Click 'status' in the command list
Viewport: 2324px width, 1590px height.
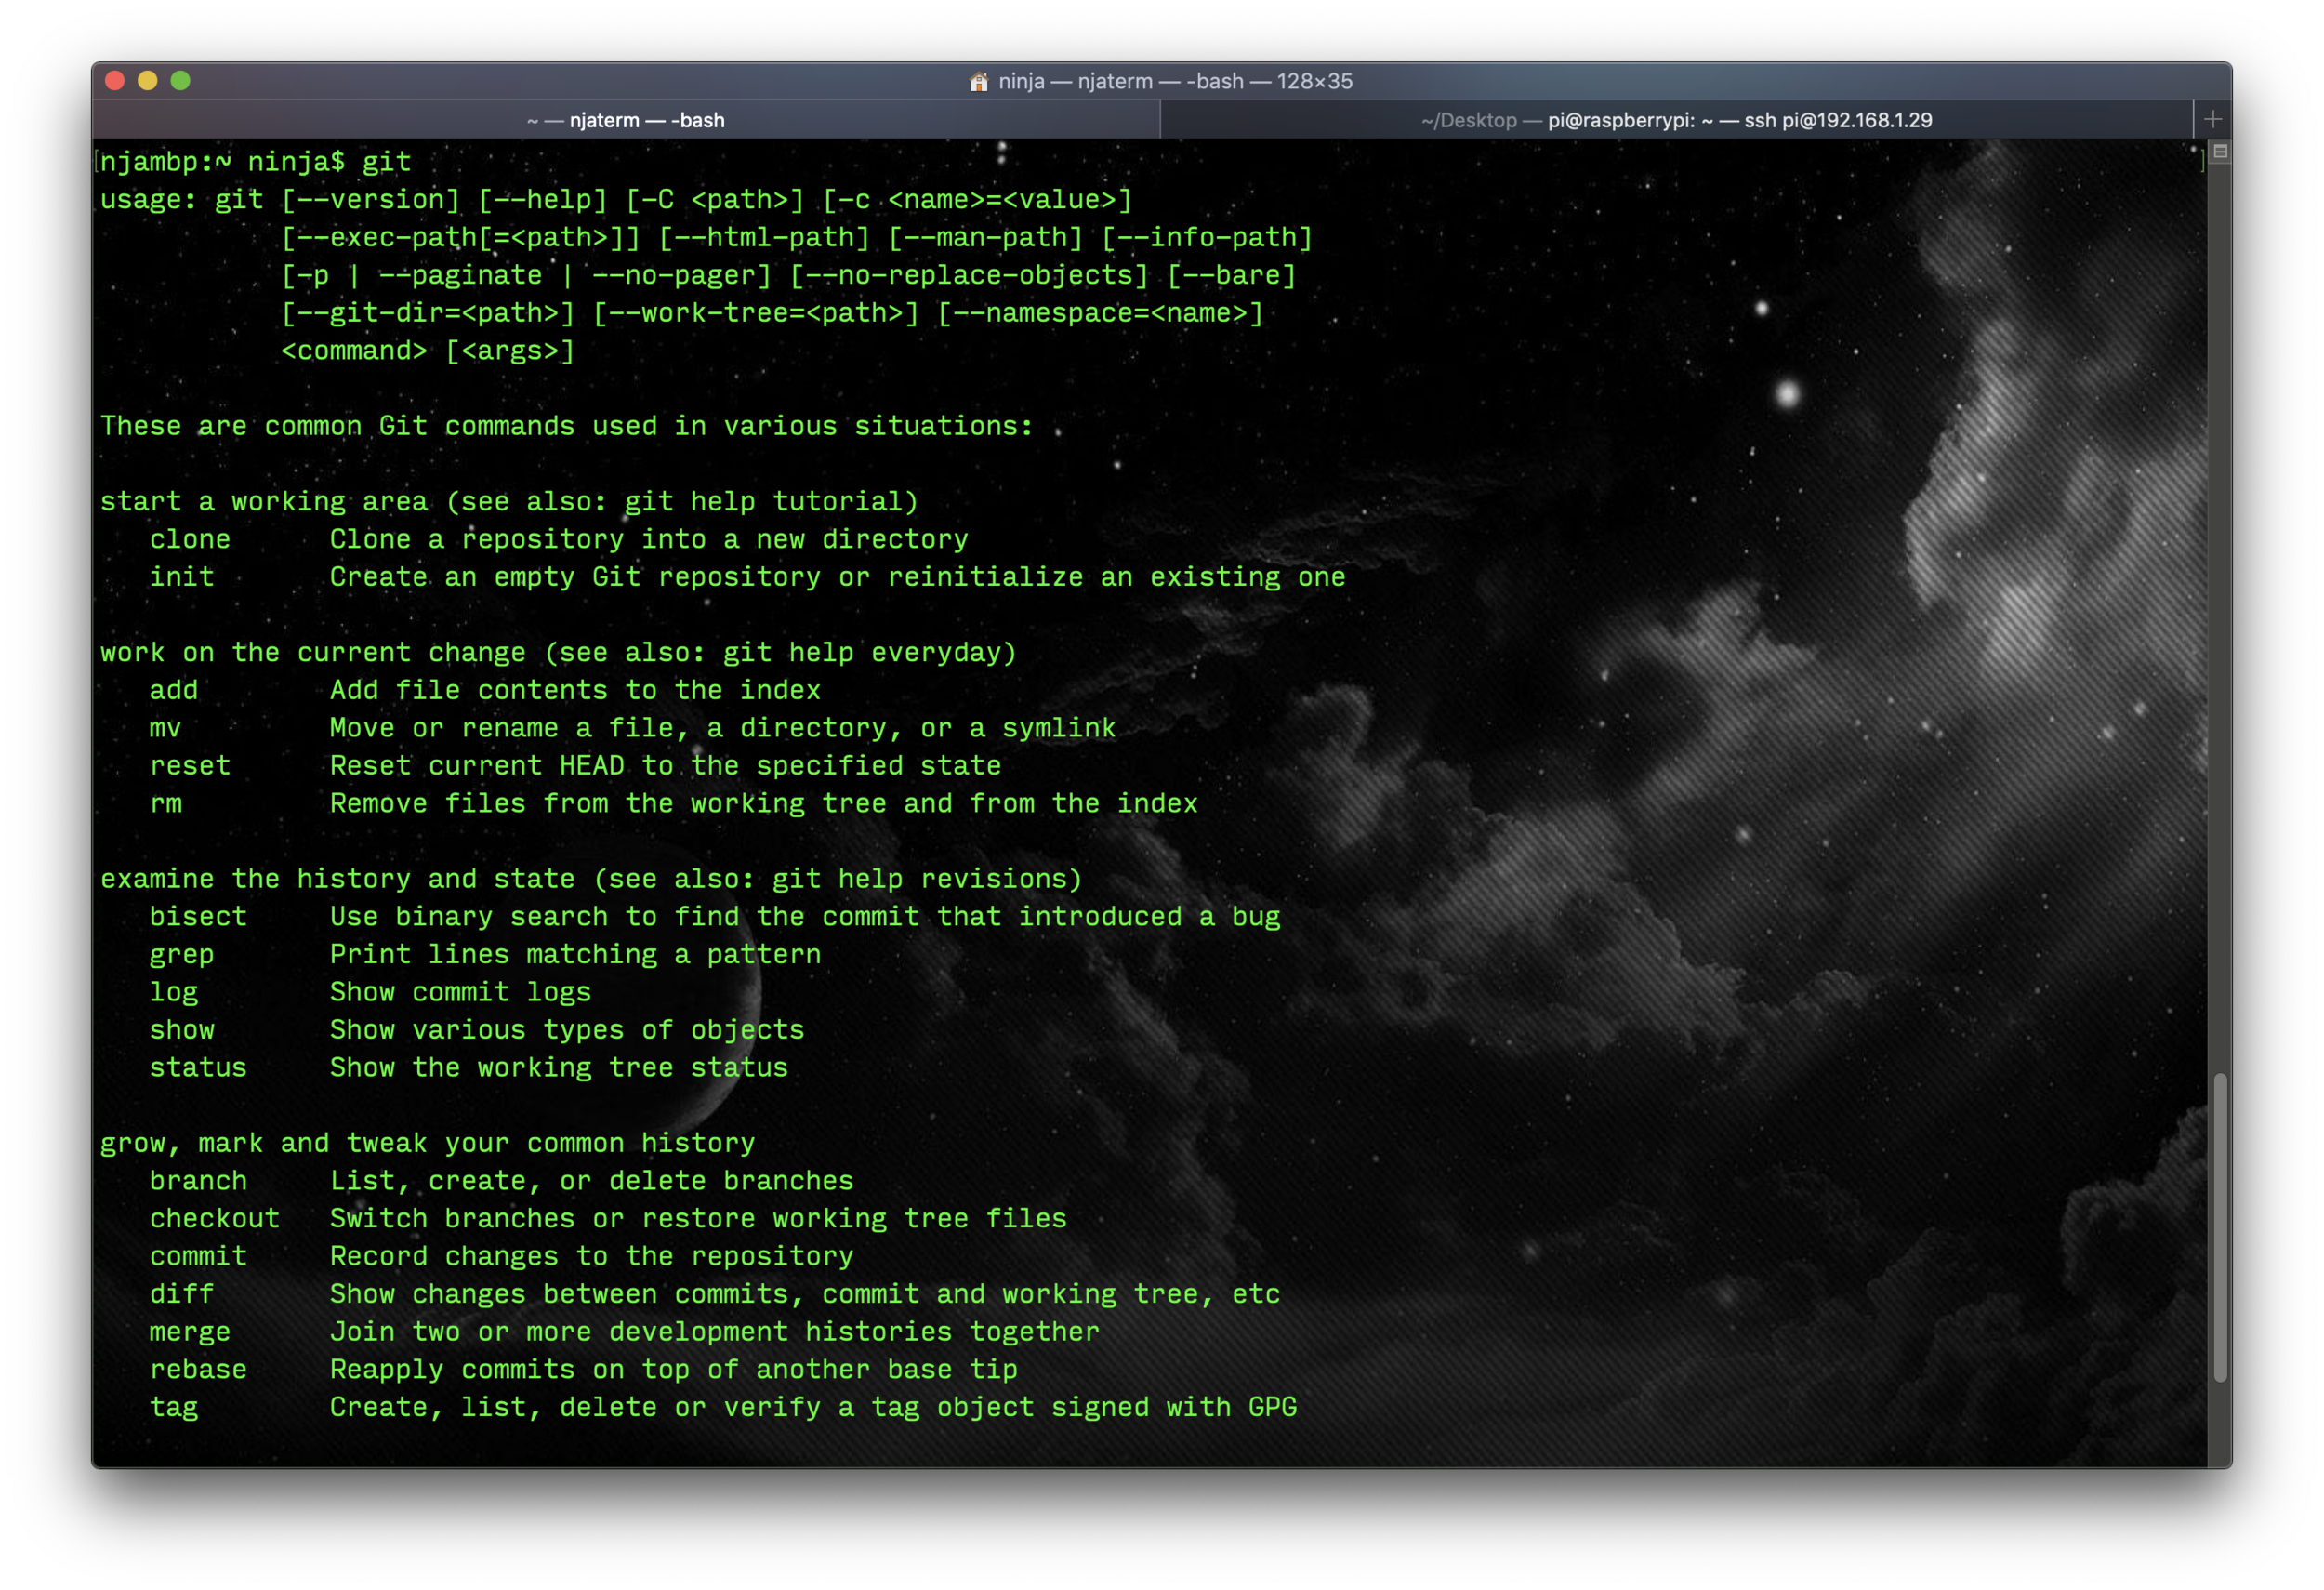click(198, 1068)
